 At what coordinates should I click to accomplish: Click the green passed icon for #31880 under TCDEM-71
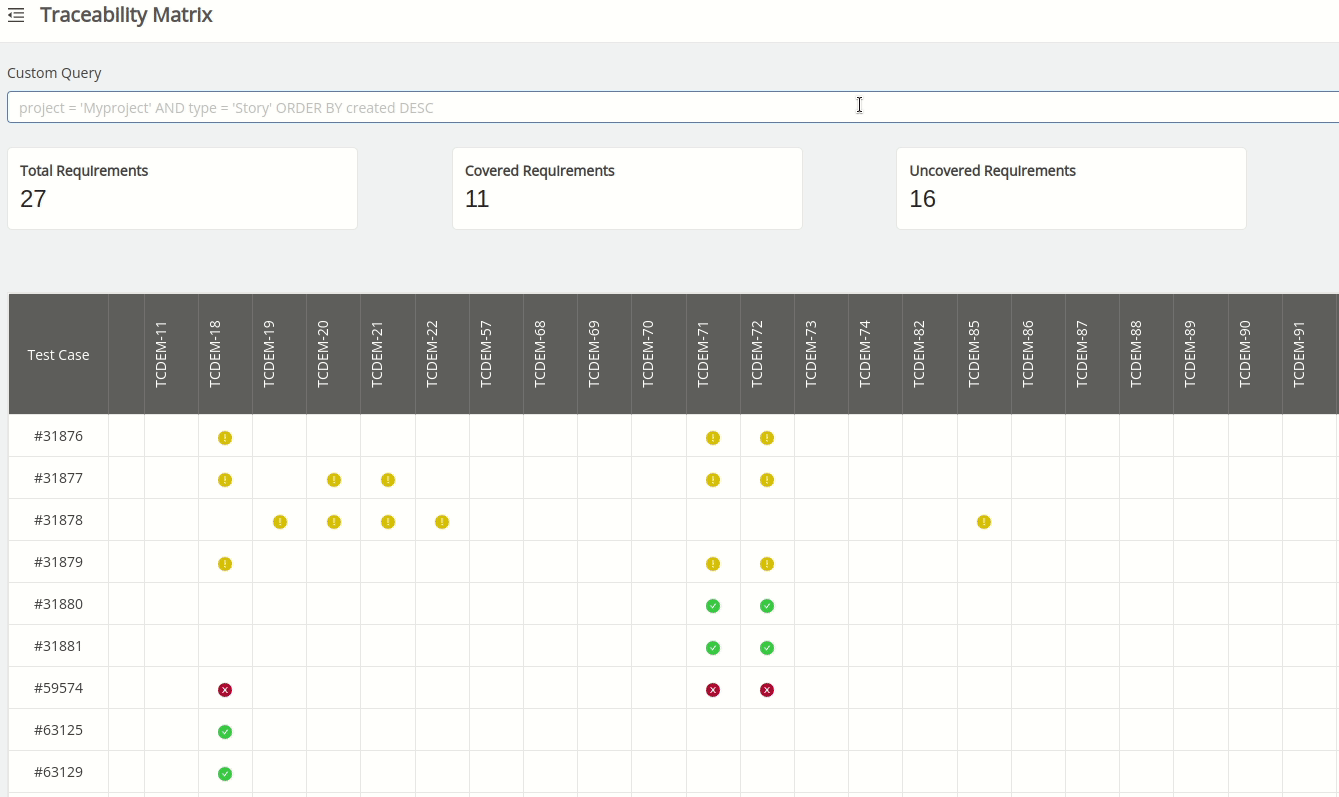tap(713, 606)
